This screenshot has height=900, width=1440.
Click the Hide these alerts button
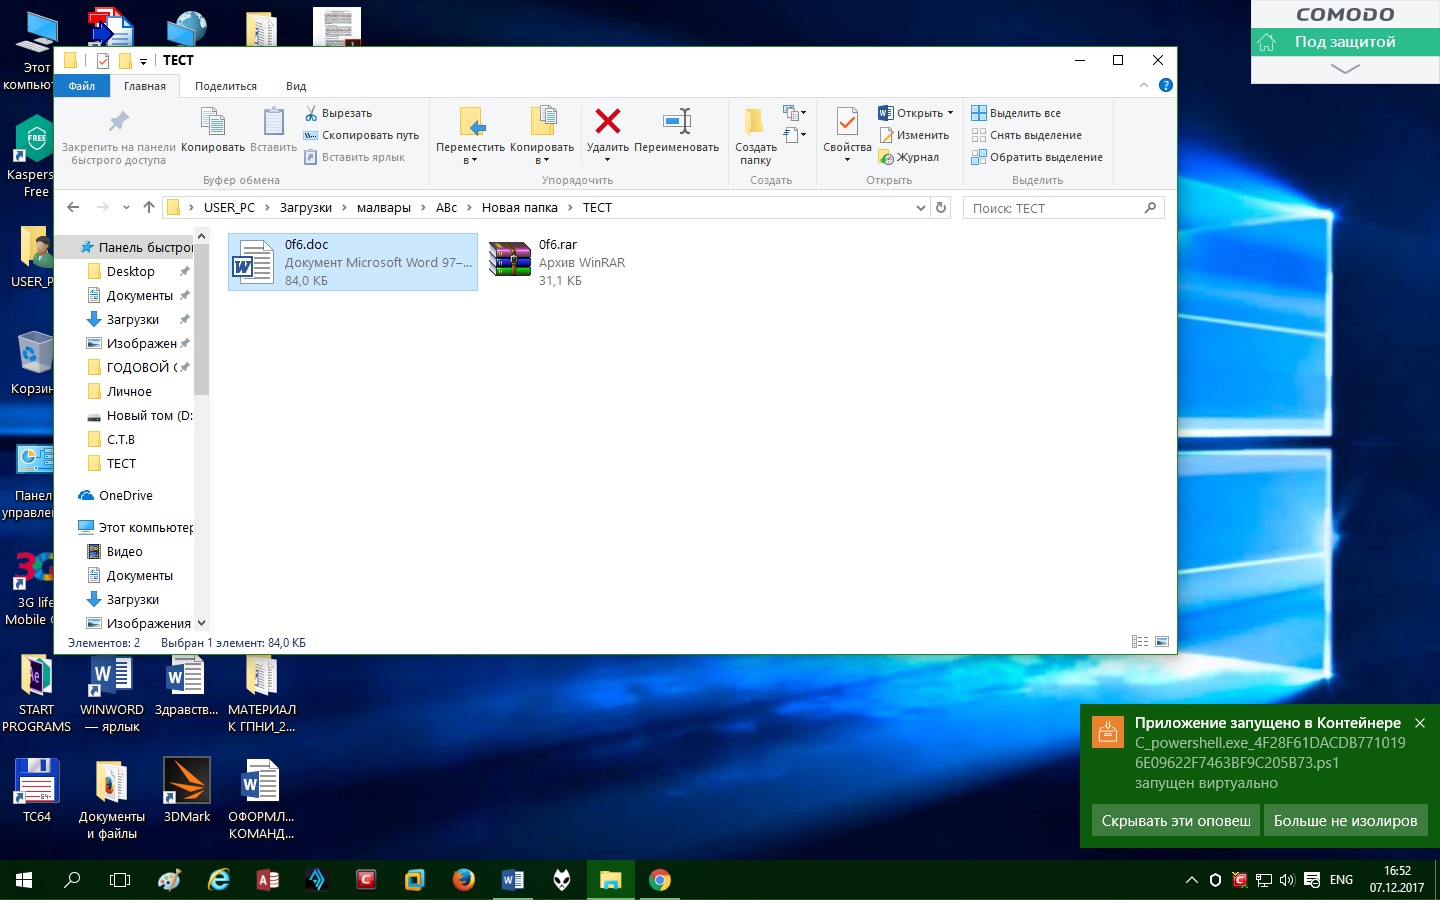pos(1175,821)
